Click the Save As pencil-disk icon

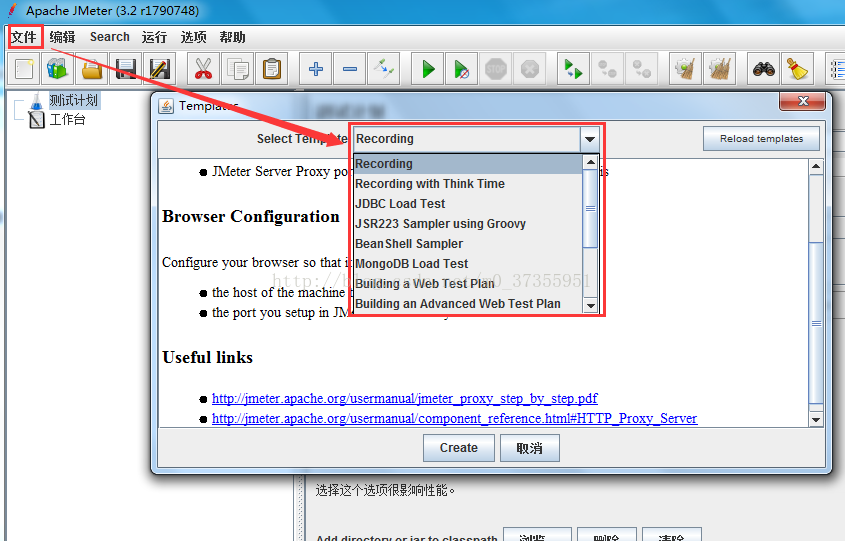click(x=160, y=69)
